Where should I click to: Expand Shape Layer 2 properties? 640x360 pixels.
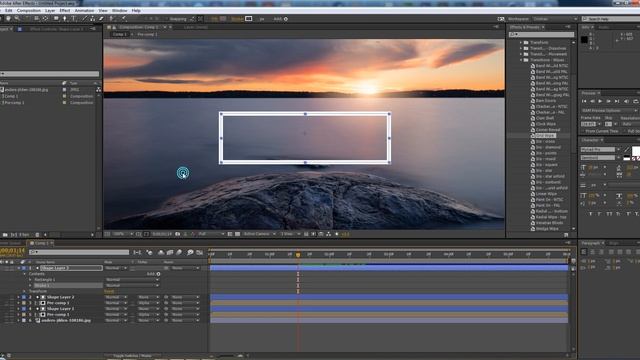pos(18,297)
